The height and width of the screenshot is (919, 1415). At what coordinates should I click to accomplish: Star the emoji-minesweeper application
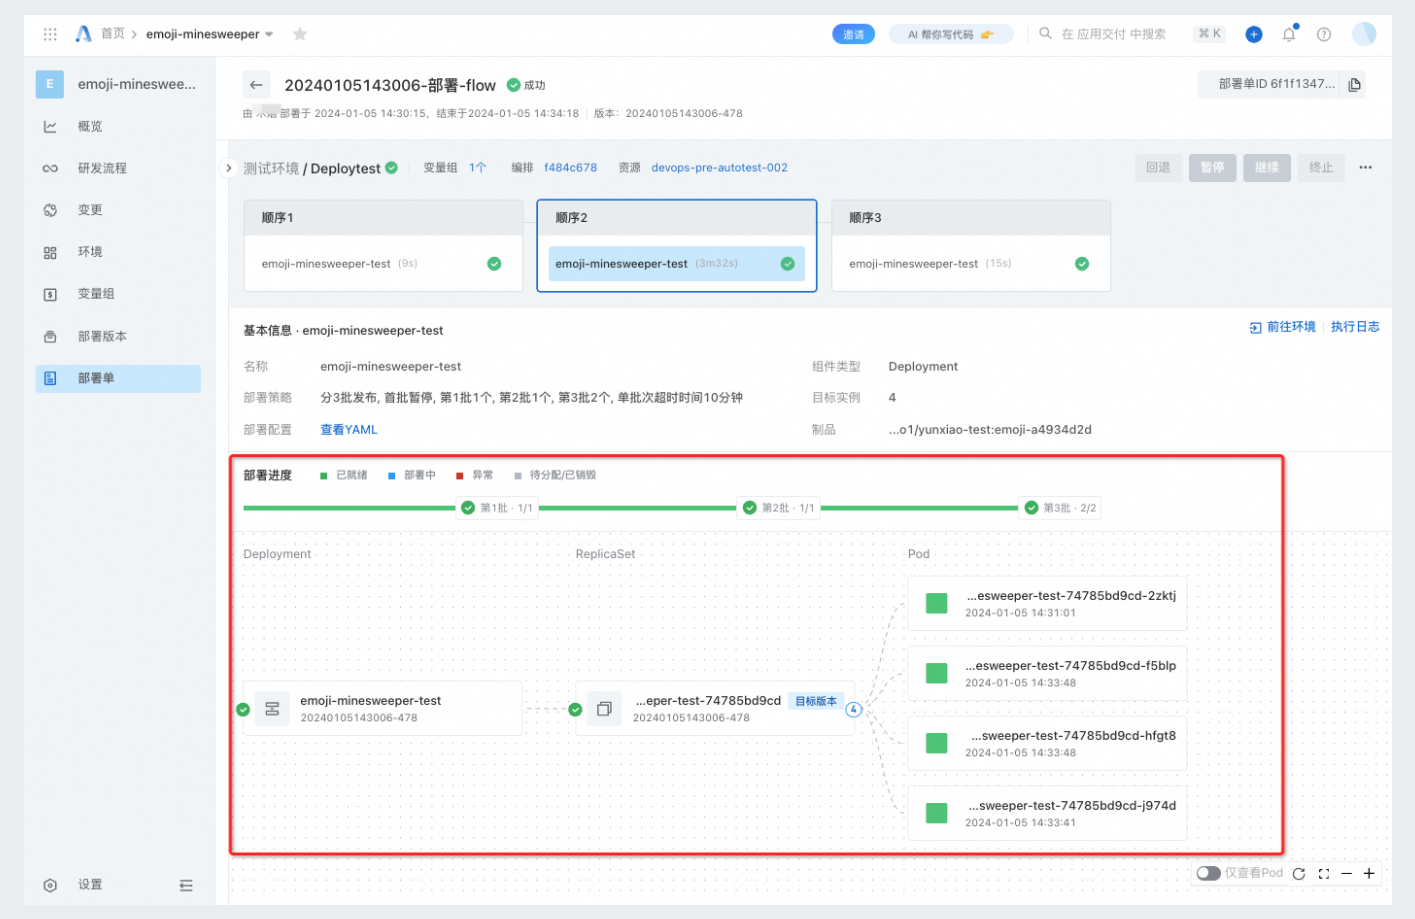pos(299,34)
